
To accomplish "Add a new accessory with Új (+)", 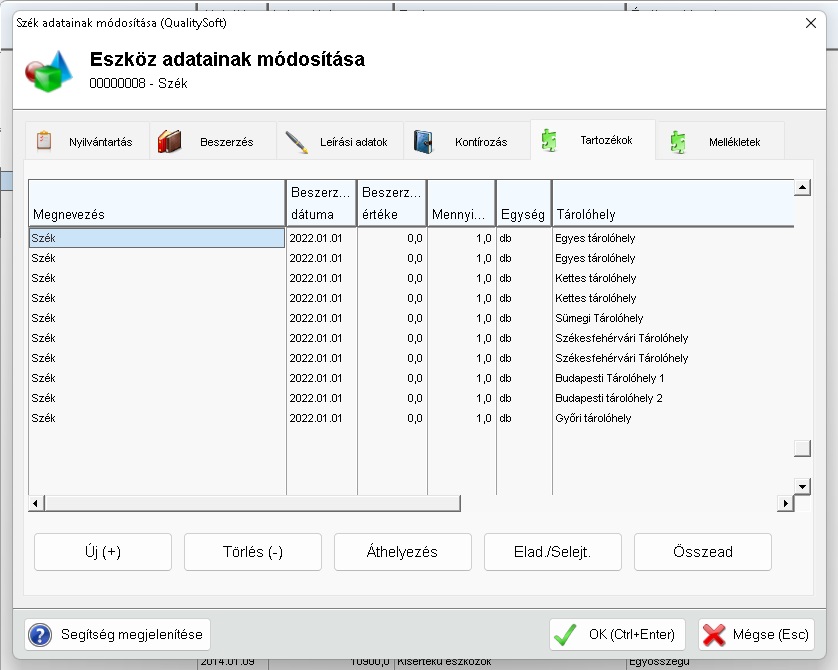I will [x=103, y=552].
